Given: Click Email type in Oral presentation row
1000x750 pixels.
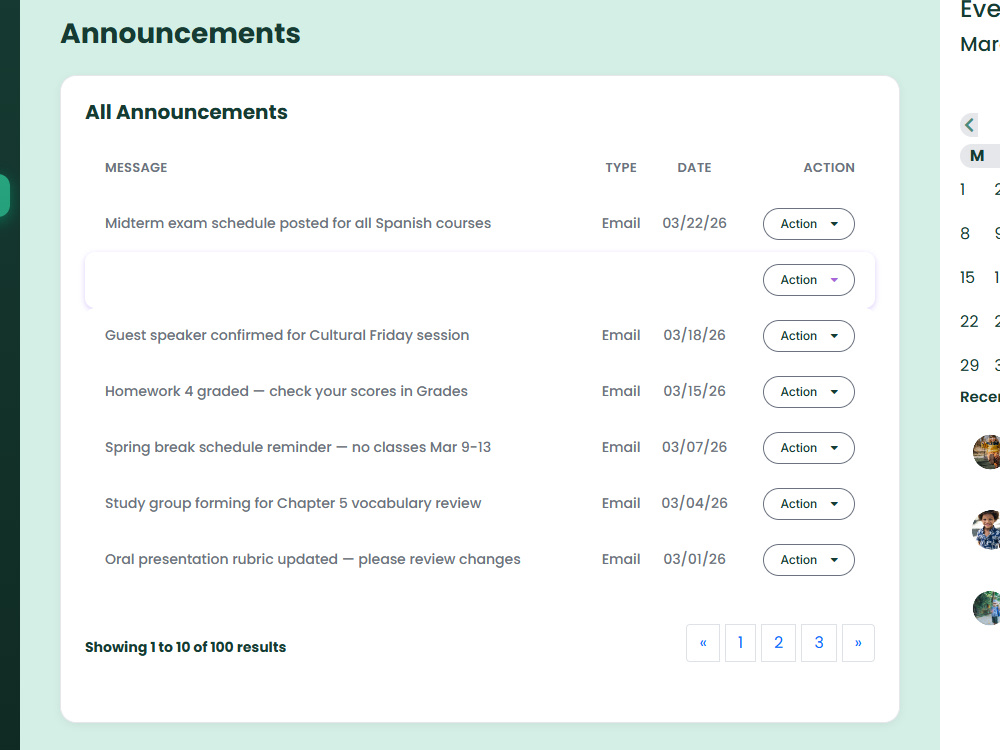Looking at the screenshot, I should coord(621,559).
